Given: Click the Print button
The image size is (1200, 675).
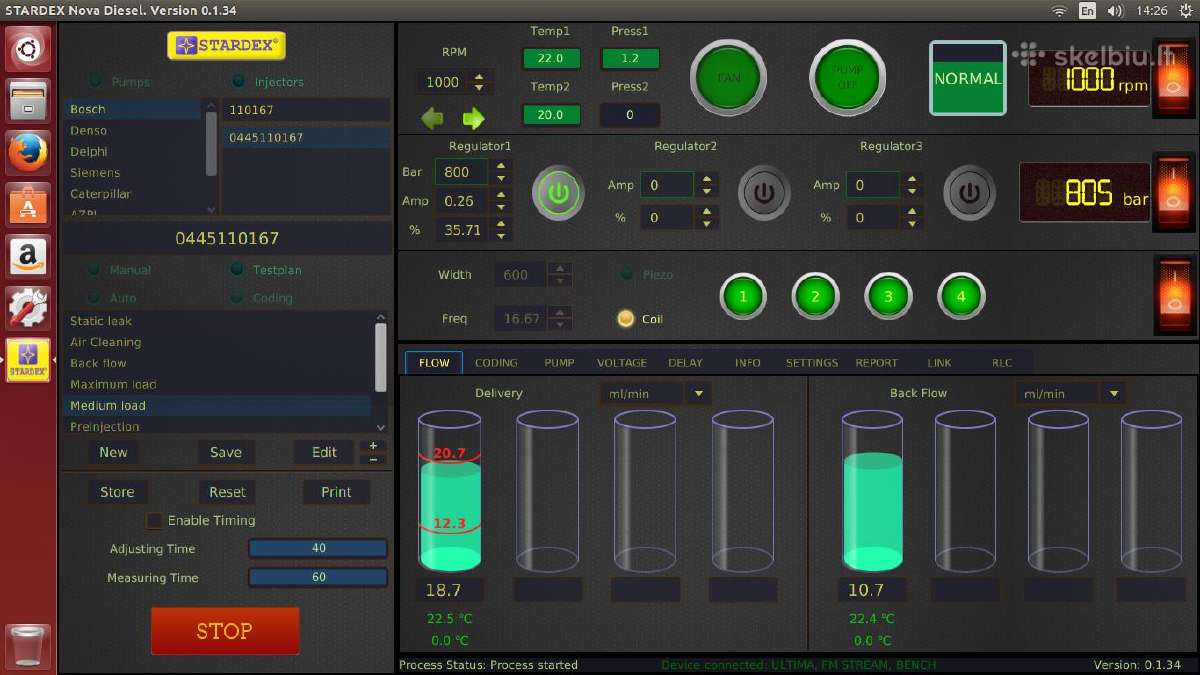Looking at the screenshot, I should point(336,492).
